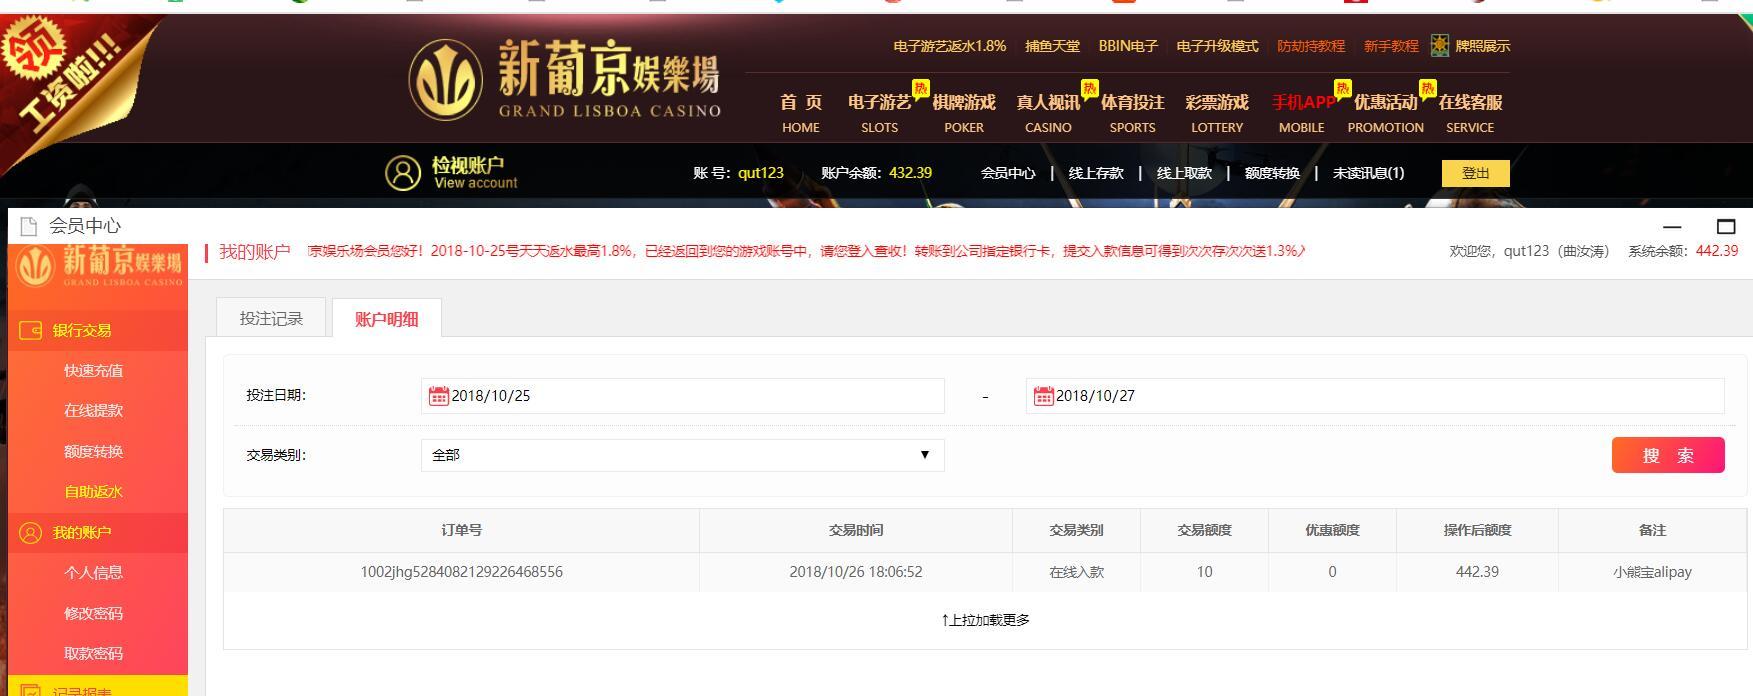Open 会员中心 link in account bar
Image resolution: width=1753 pixels, height=696 pixels.
1008,173
